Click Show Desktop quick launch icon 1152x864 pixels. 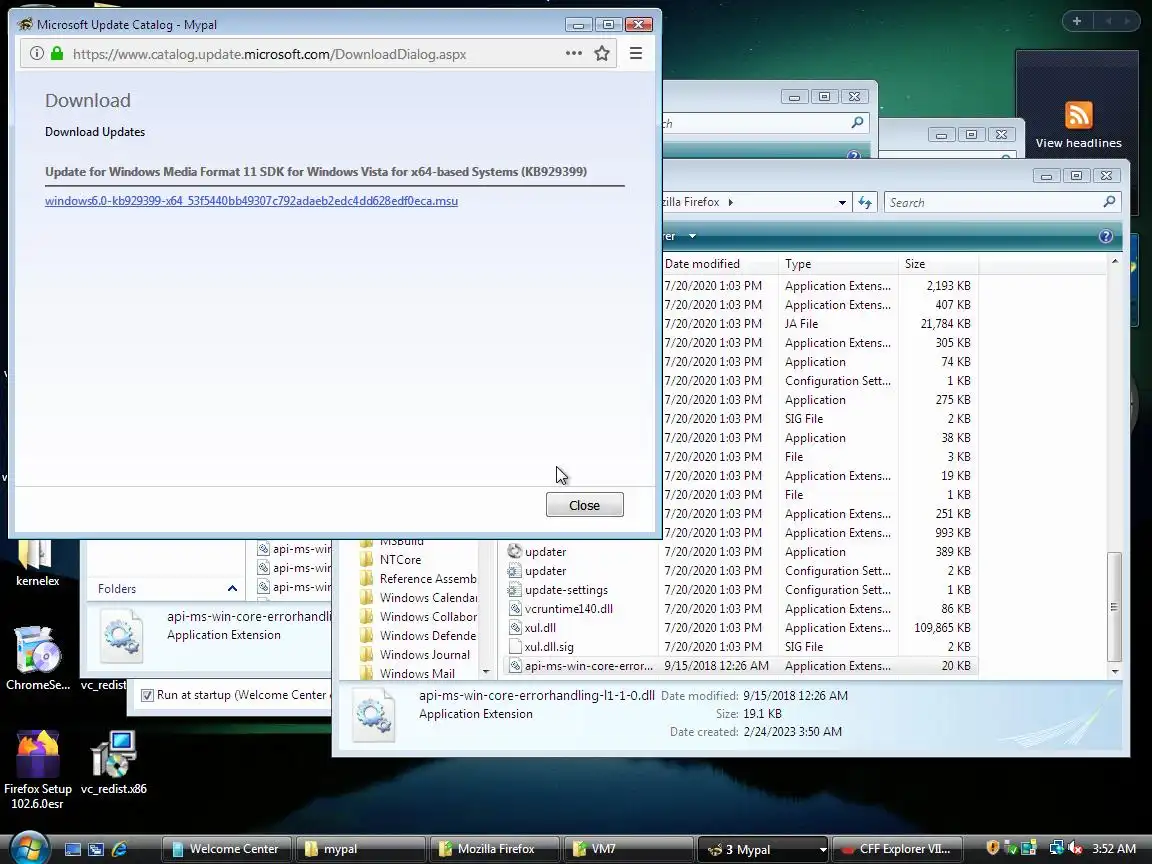coord(73,849)
